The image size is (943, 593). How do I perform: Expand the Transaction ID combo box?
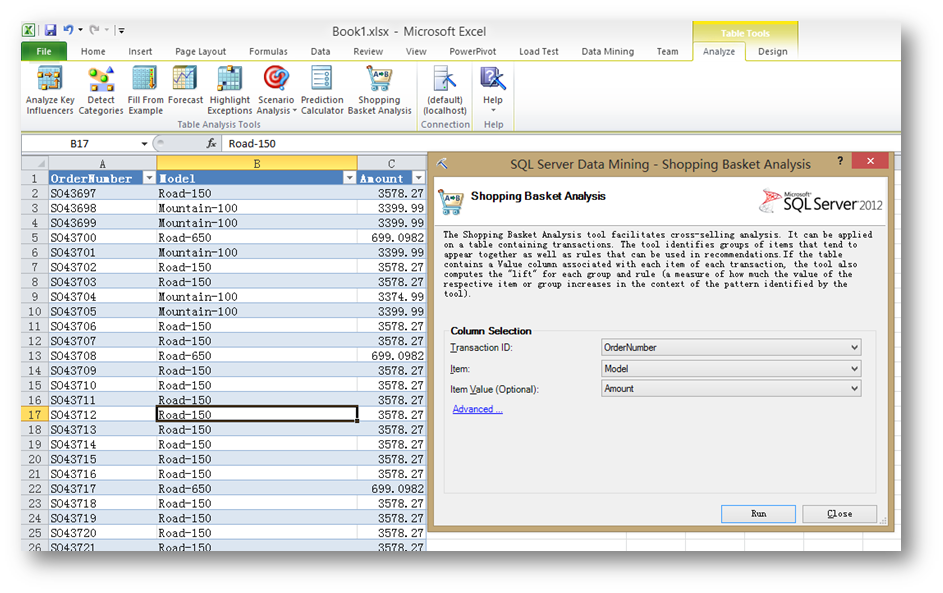pyautogui.click(x=854, y=347)
